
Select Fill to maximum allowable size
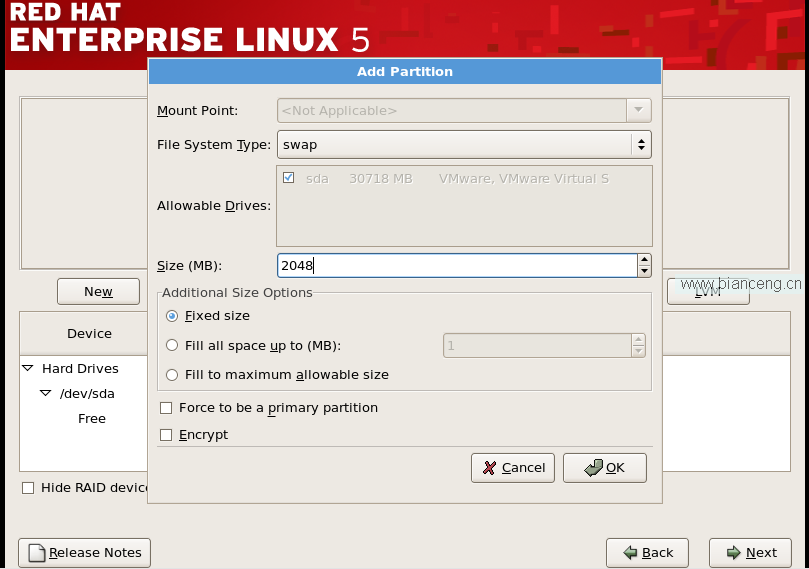172,375
